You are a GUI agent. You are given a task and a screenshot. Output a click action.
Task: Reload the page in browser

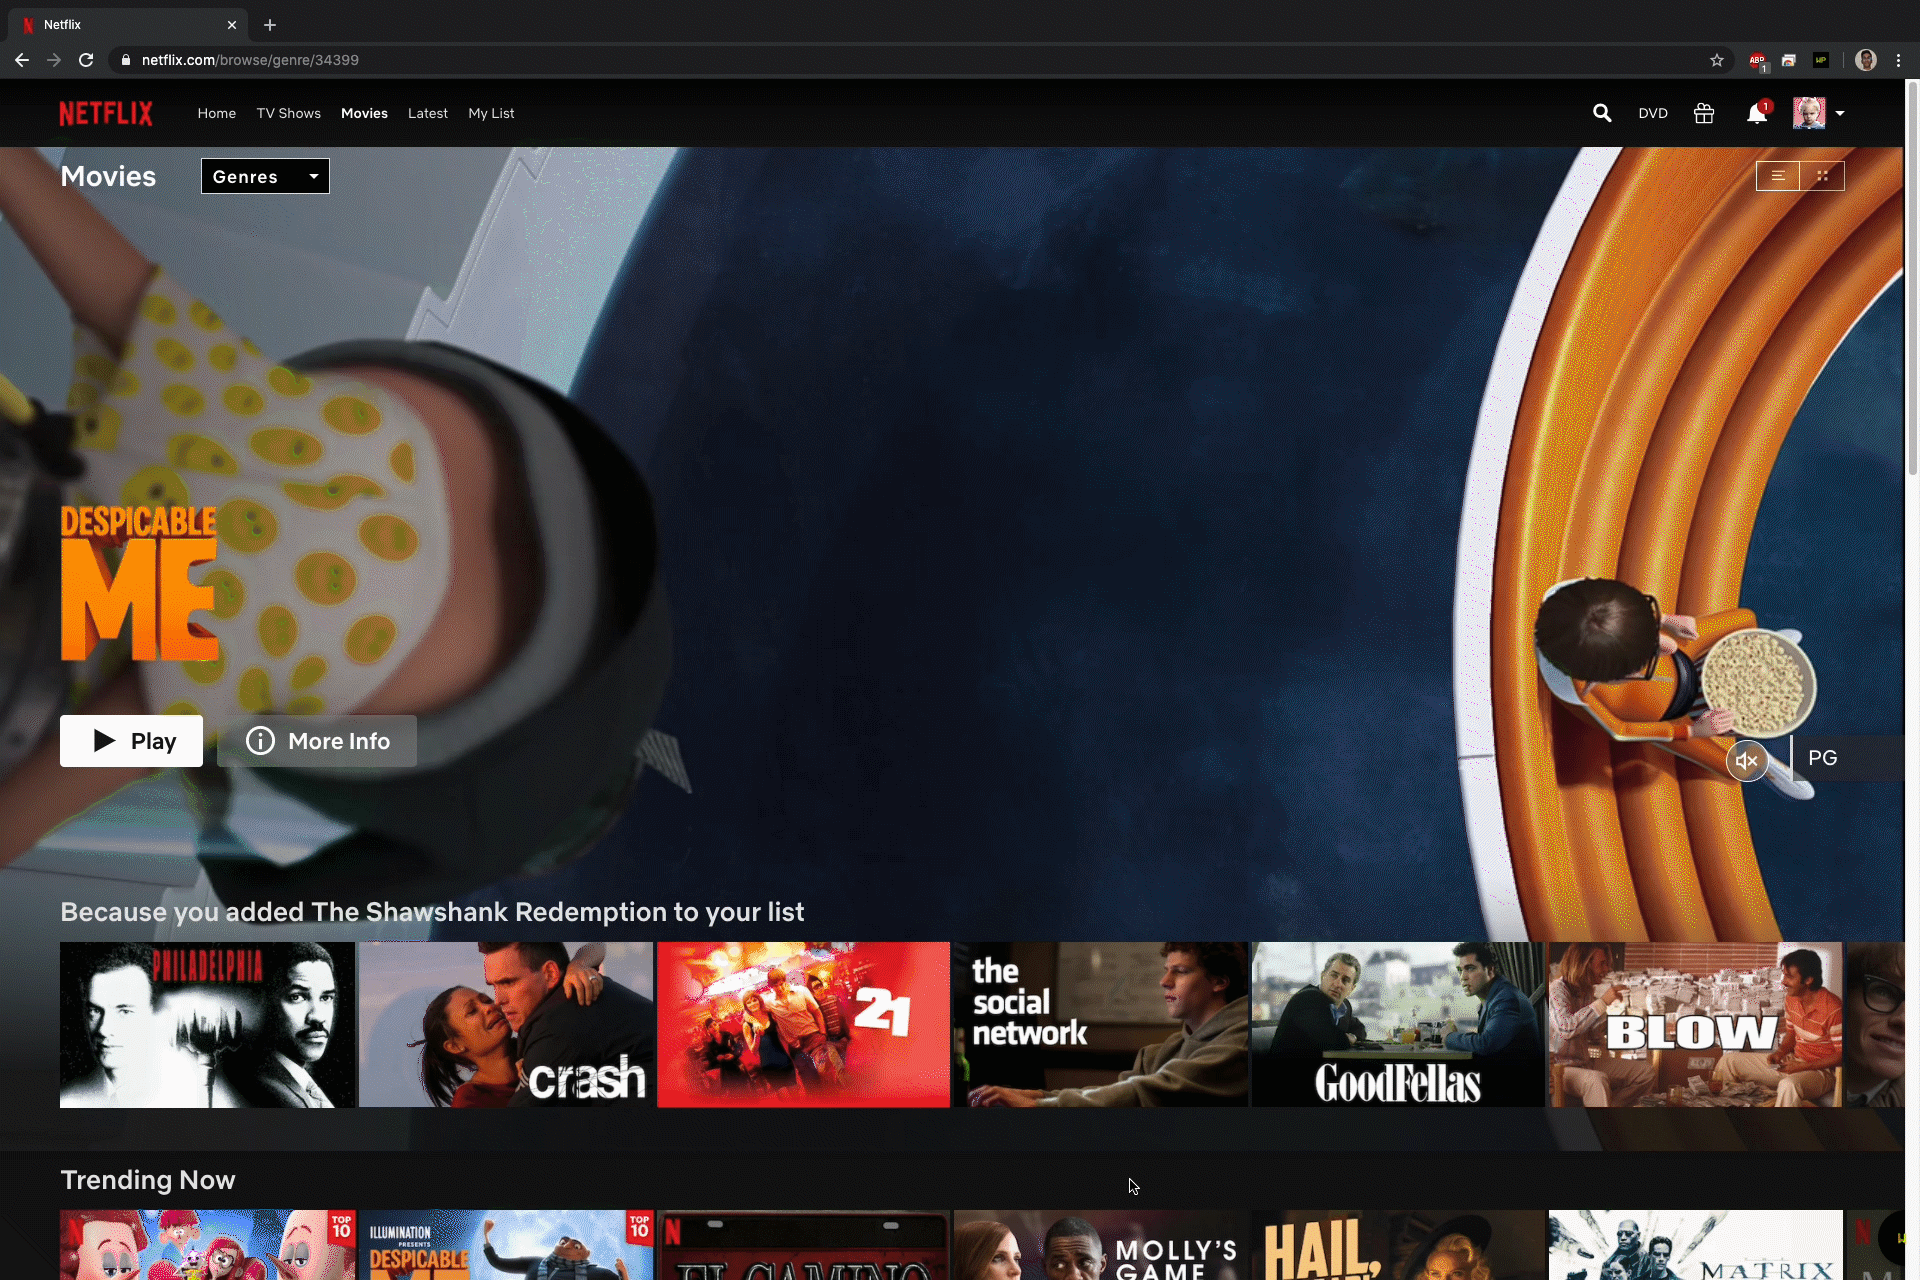[86, 60]
